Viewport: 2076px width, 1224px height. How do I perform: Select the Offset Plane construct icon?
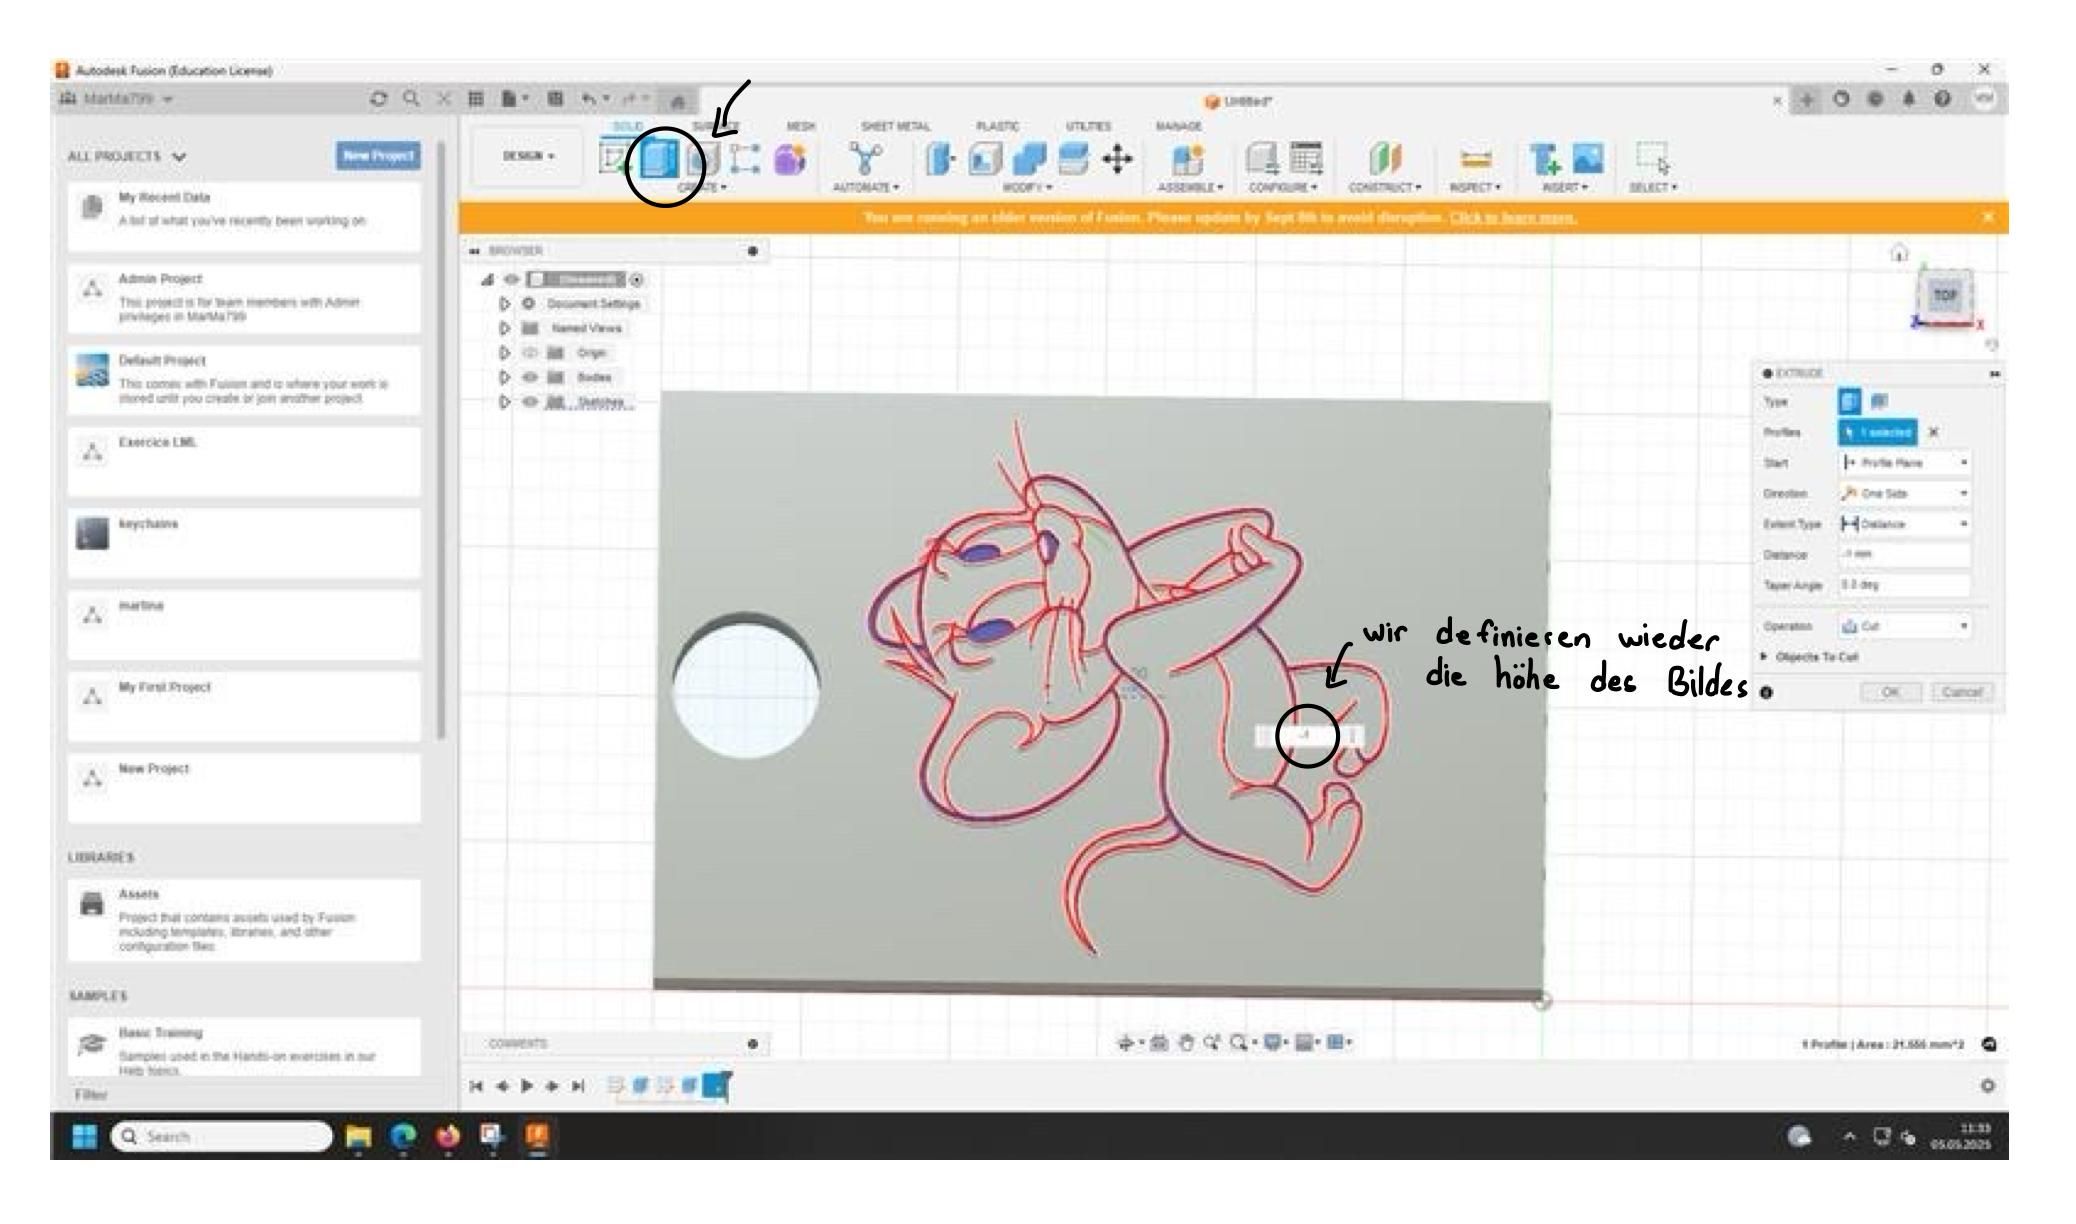pyautogui.click(x=1384, y=160)
